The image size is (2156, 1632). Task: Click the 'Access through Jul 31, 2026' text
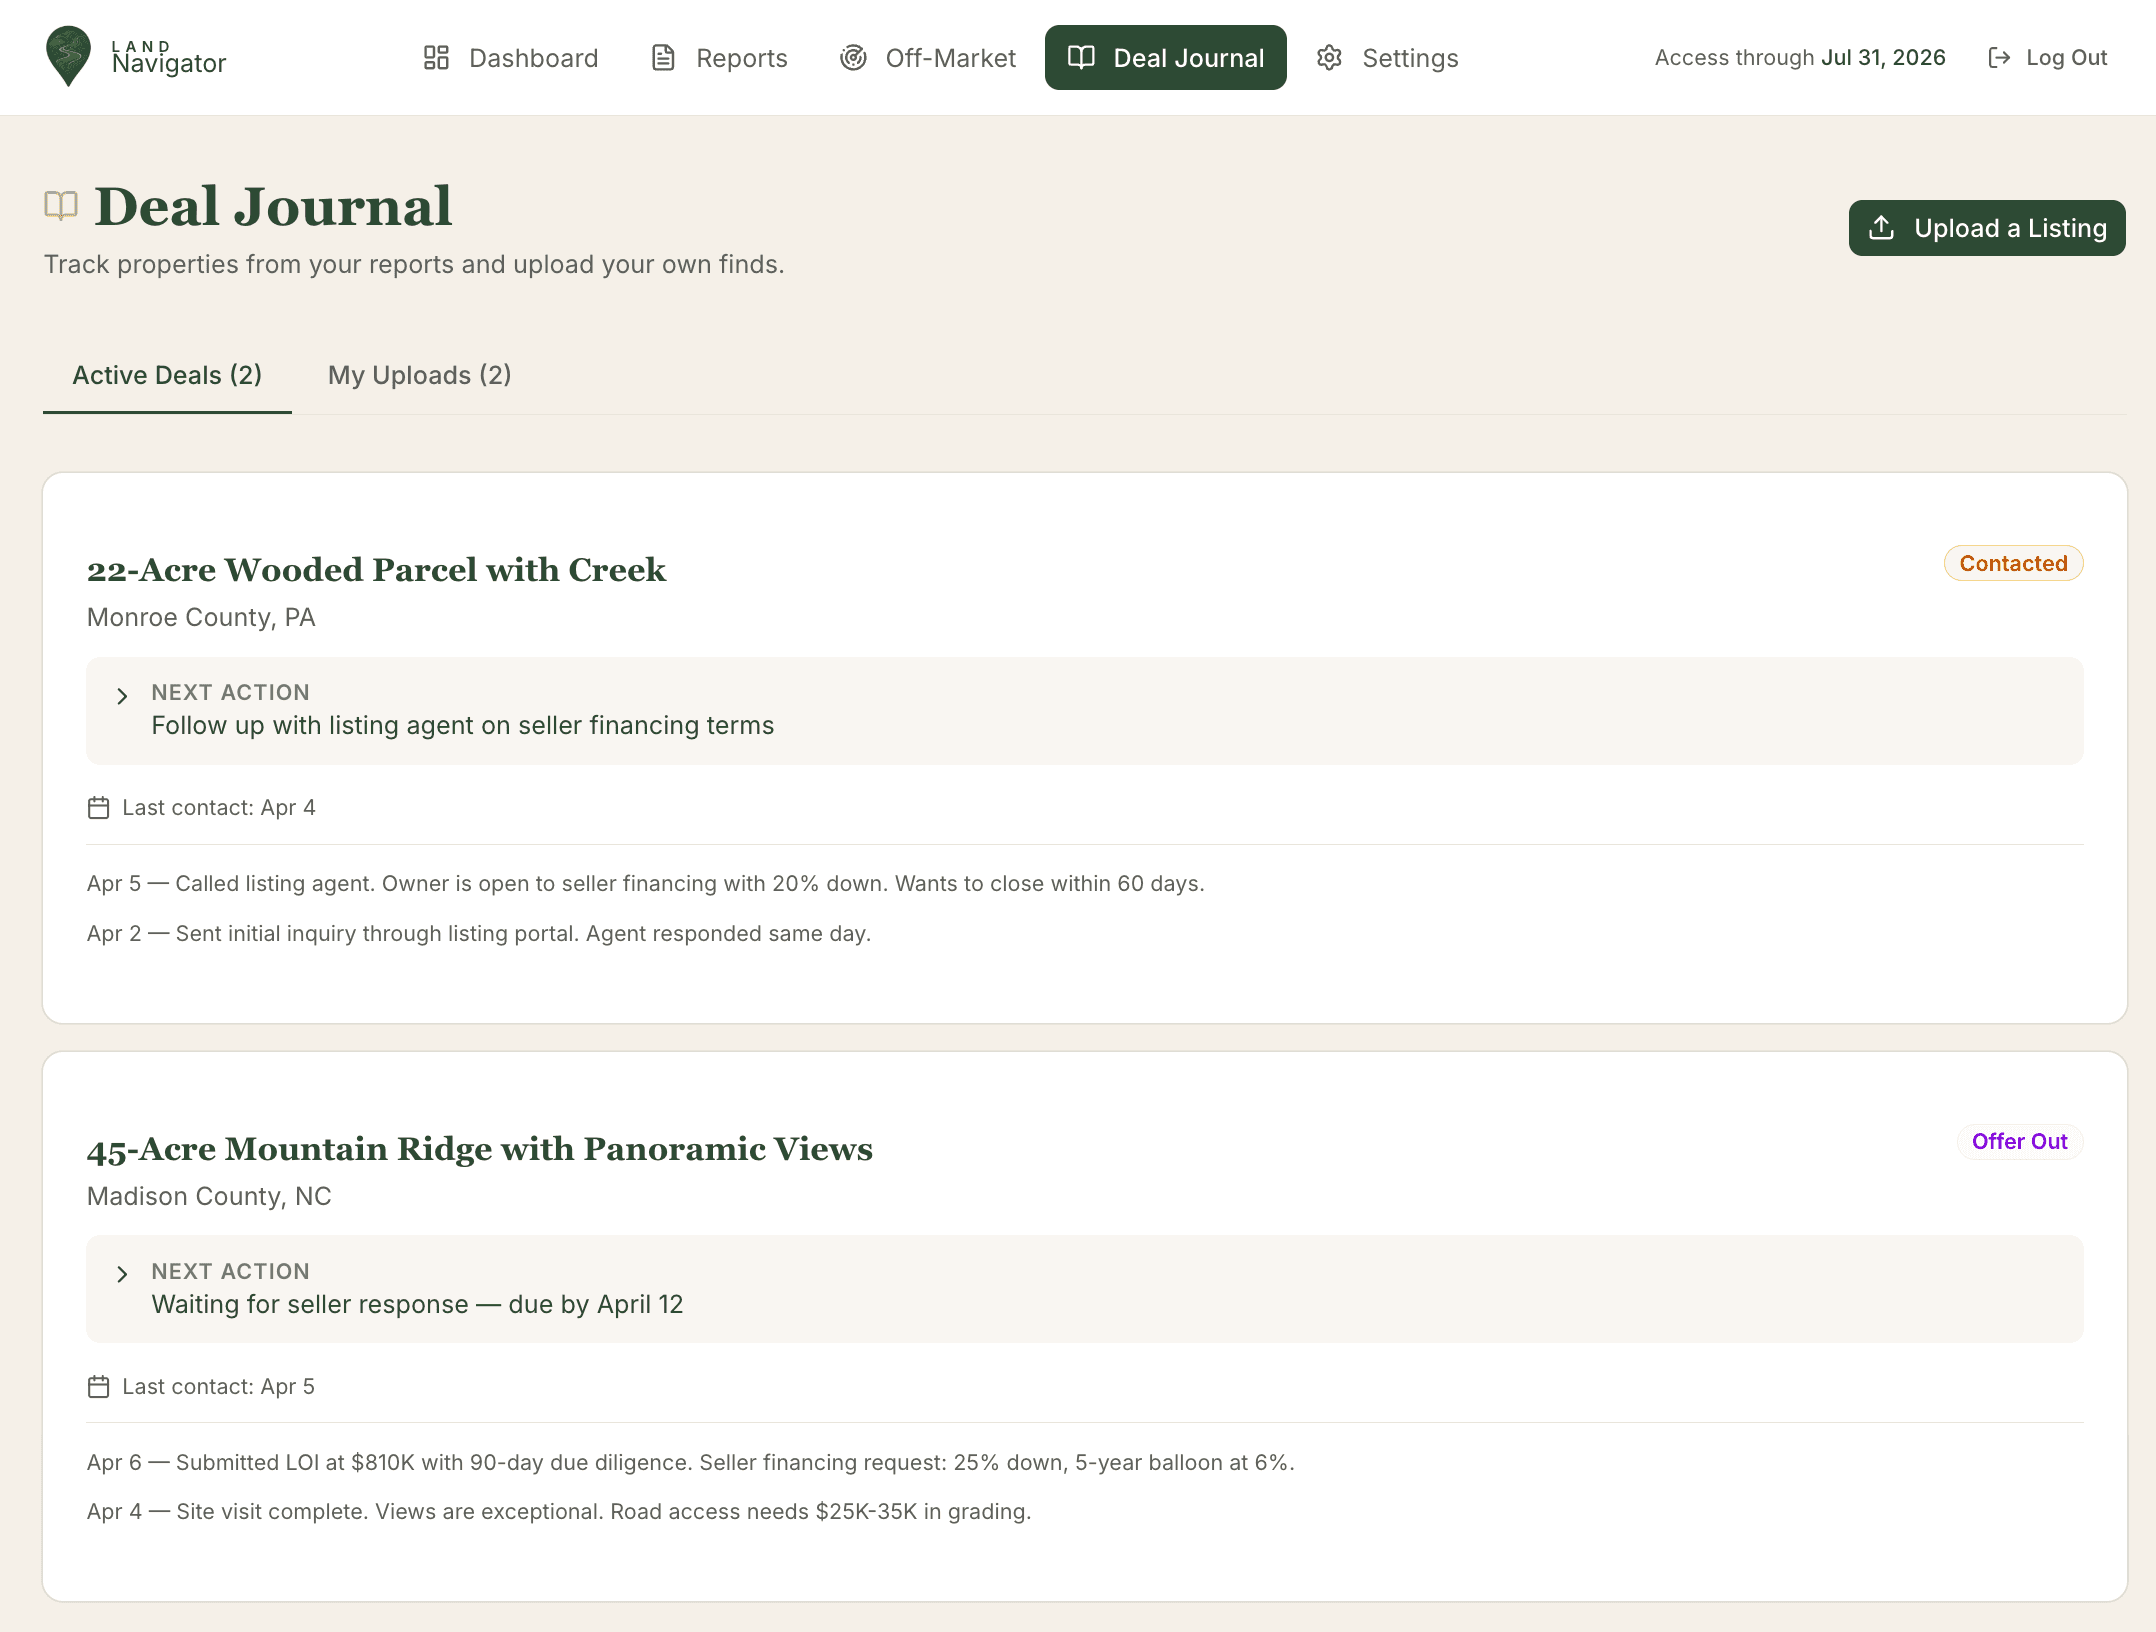coord(1800,58)
